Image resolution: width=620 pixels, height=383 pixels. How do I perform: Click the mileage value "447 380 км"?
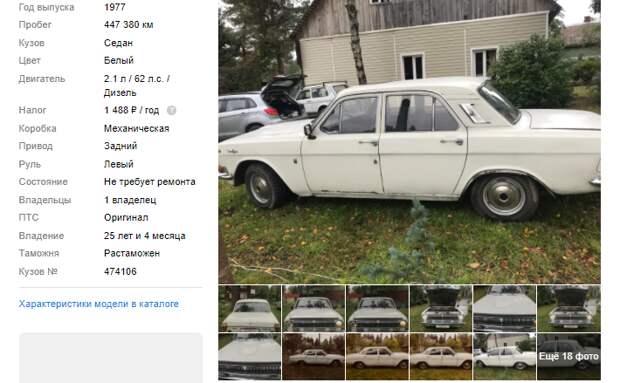tap(129, 25)
